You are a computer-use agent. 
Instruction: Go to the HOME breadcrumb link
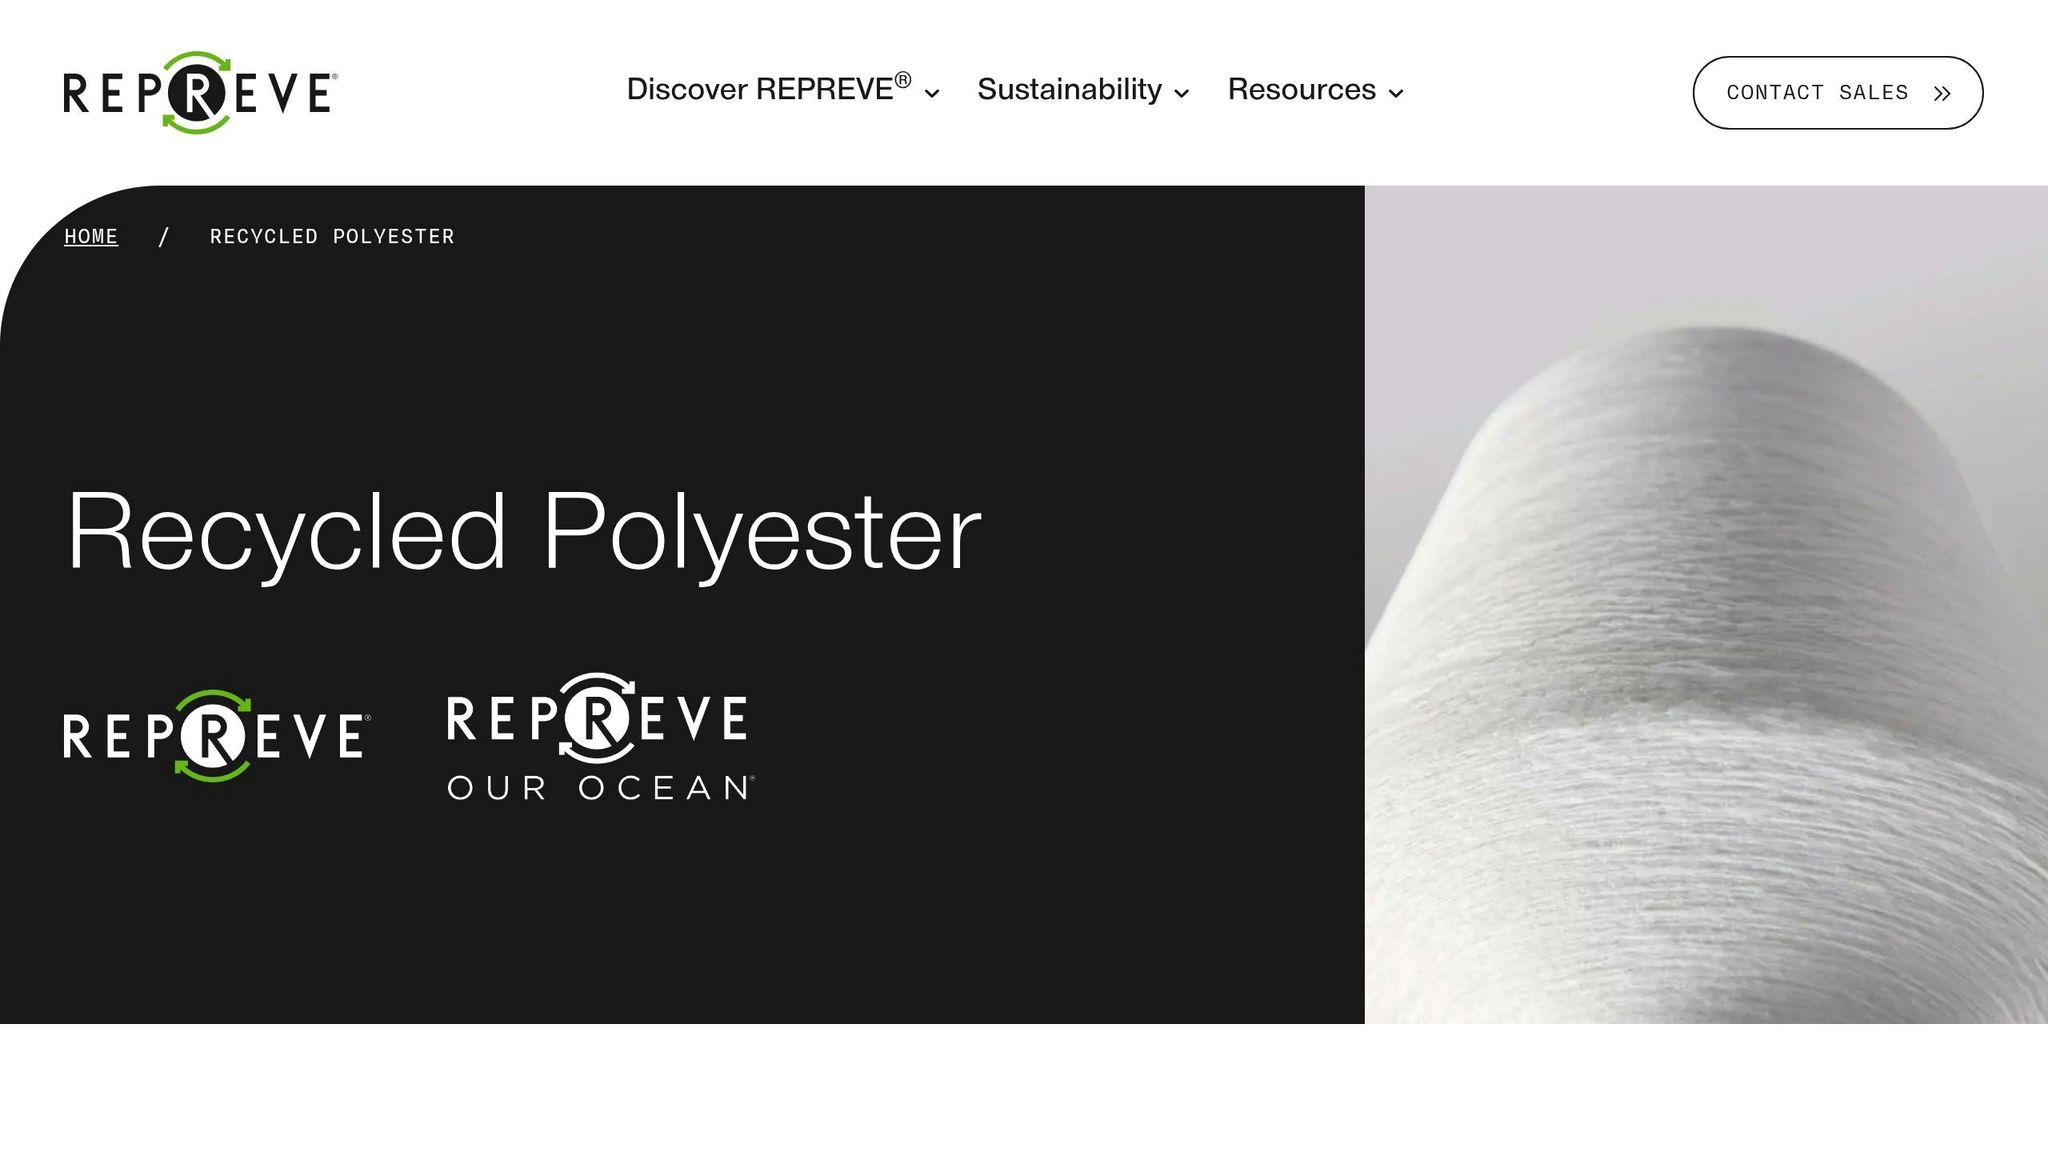click(x=91, y=237)
